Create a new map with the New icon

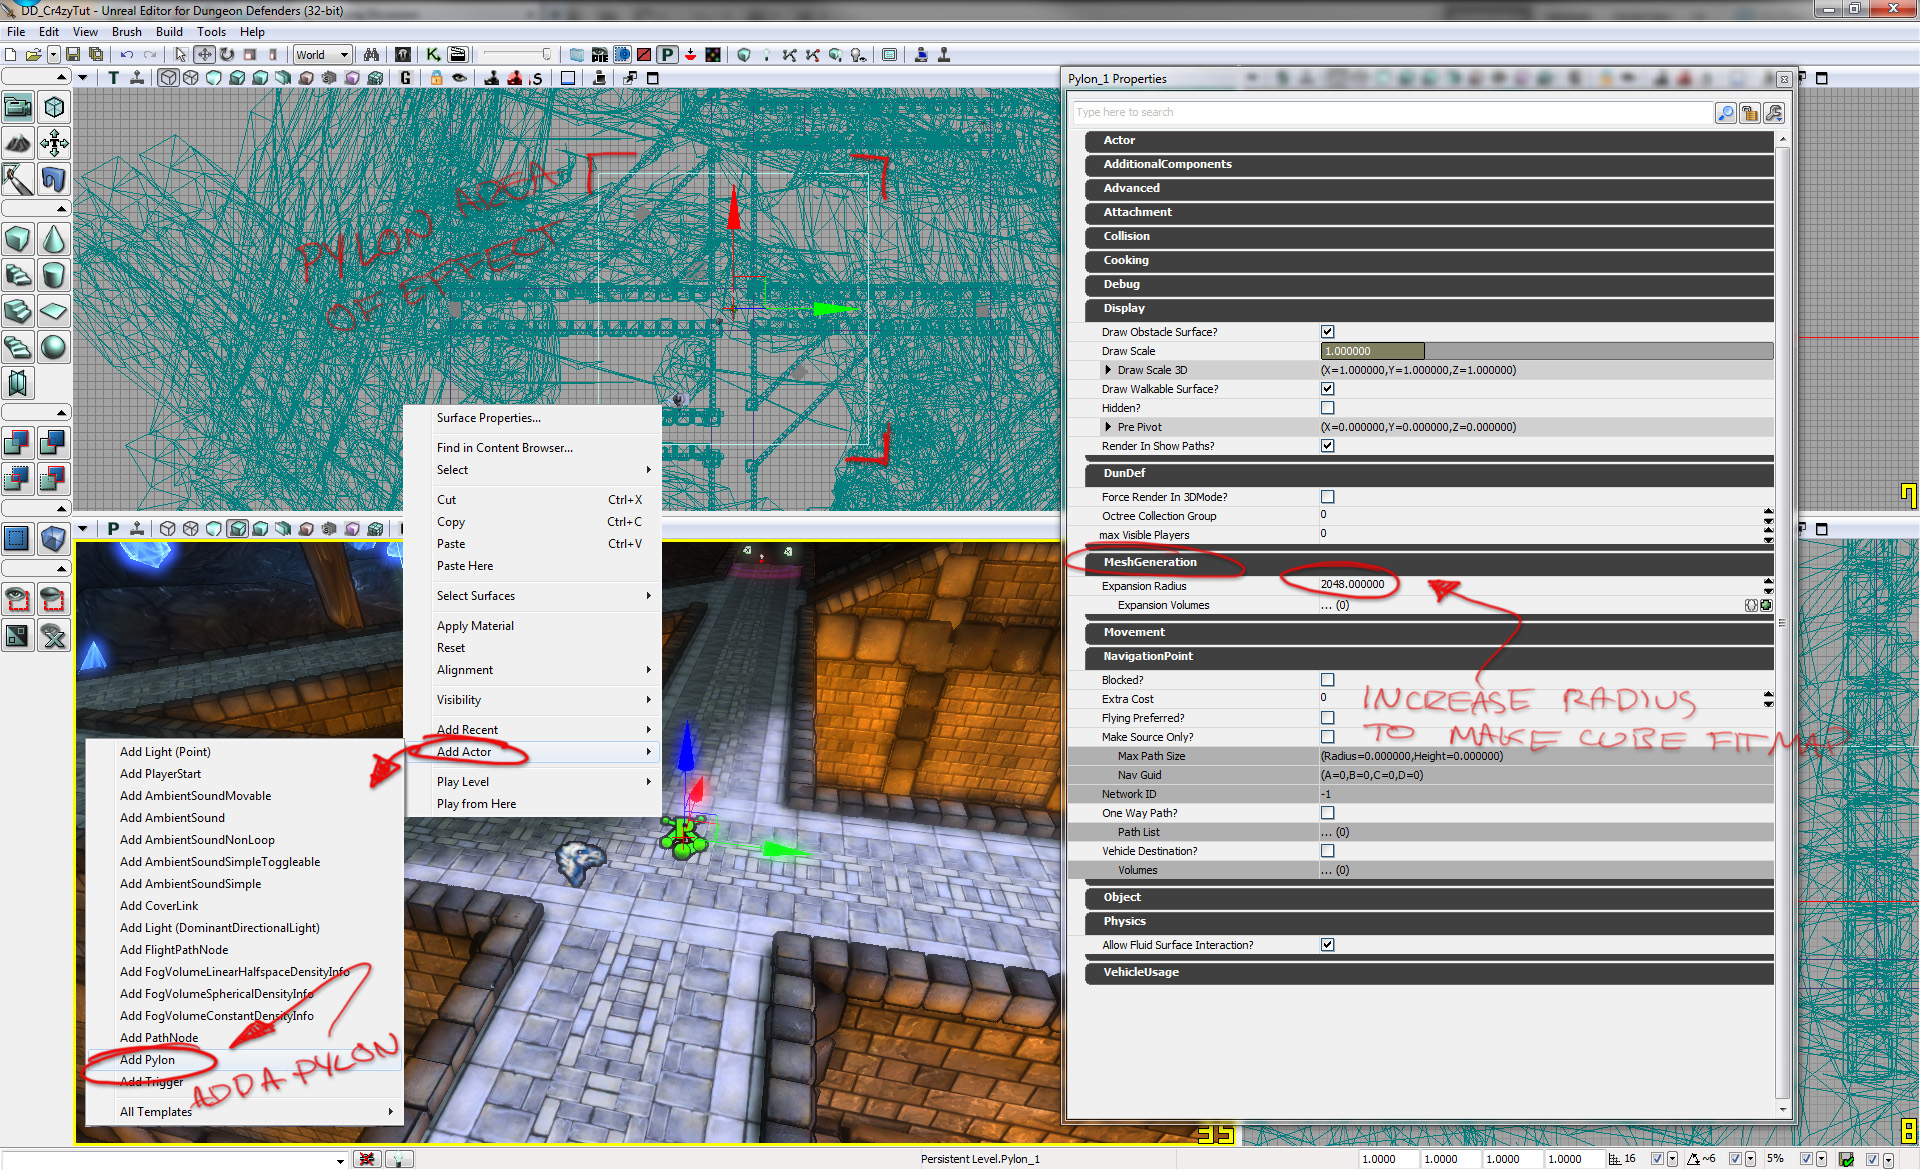[11, 55]
